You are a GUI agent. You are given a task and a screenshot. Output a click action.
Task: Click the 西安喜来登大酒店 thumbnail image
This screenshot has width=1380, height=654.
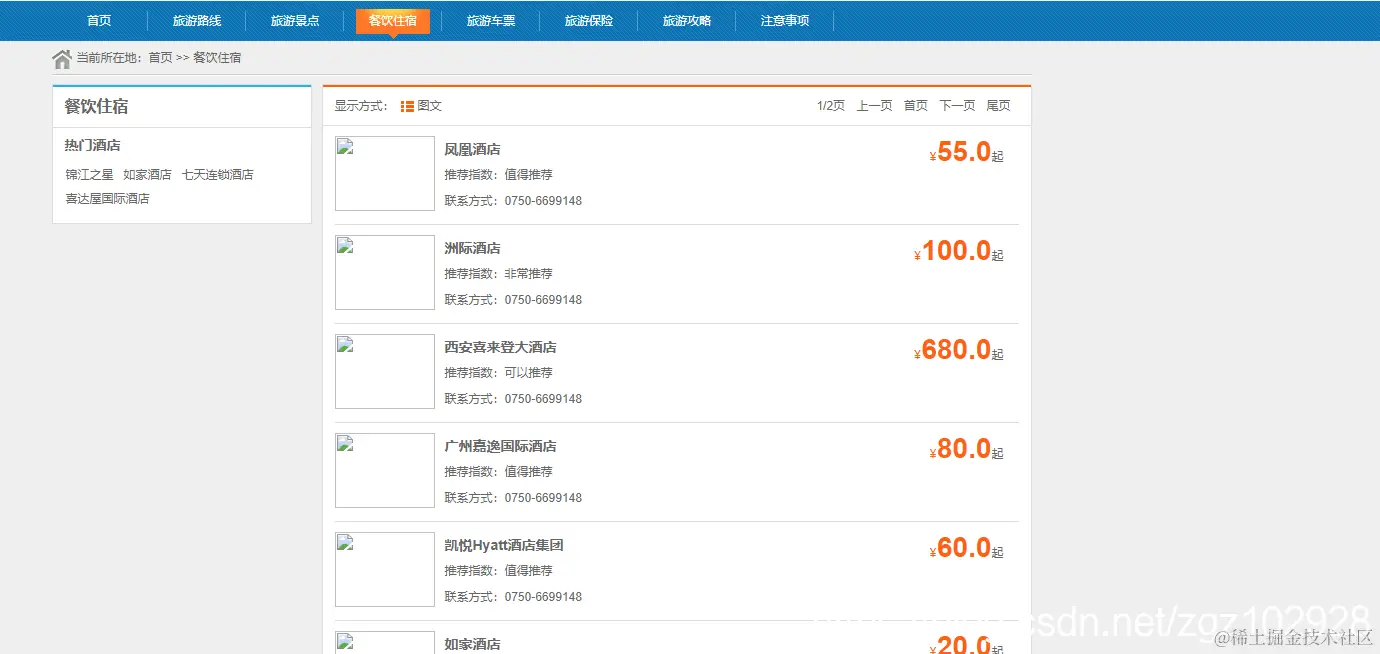pyautogui.click(x=385, y=372)
